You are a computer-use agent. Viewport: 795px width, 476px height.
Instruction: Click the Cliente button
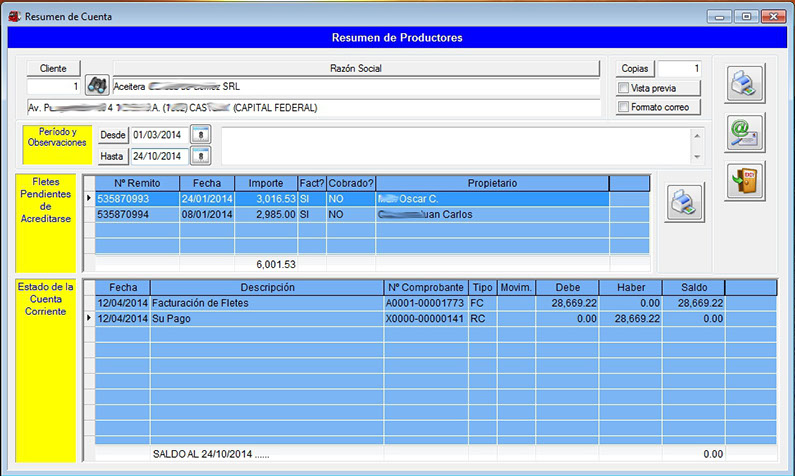(53, 68)
